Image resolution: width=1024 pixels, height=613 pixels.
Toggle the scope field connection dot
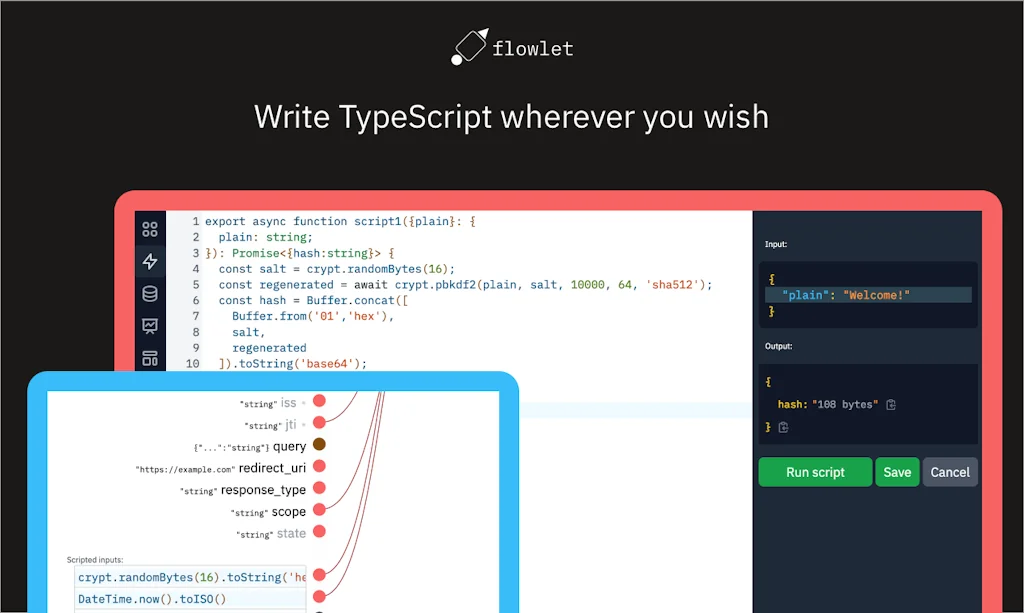point(318,511)
